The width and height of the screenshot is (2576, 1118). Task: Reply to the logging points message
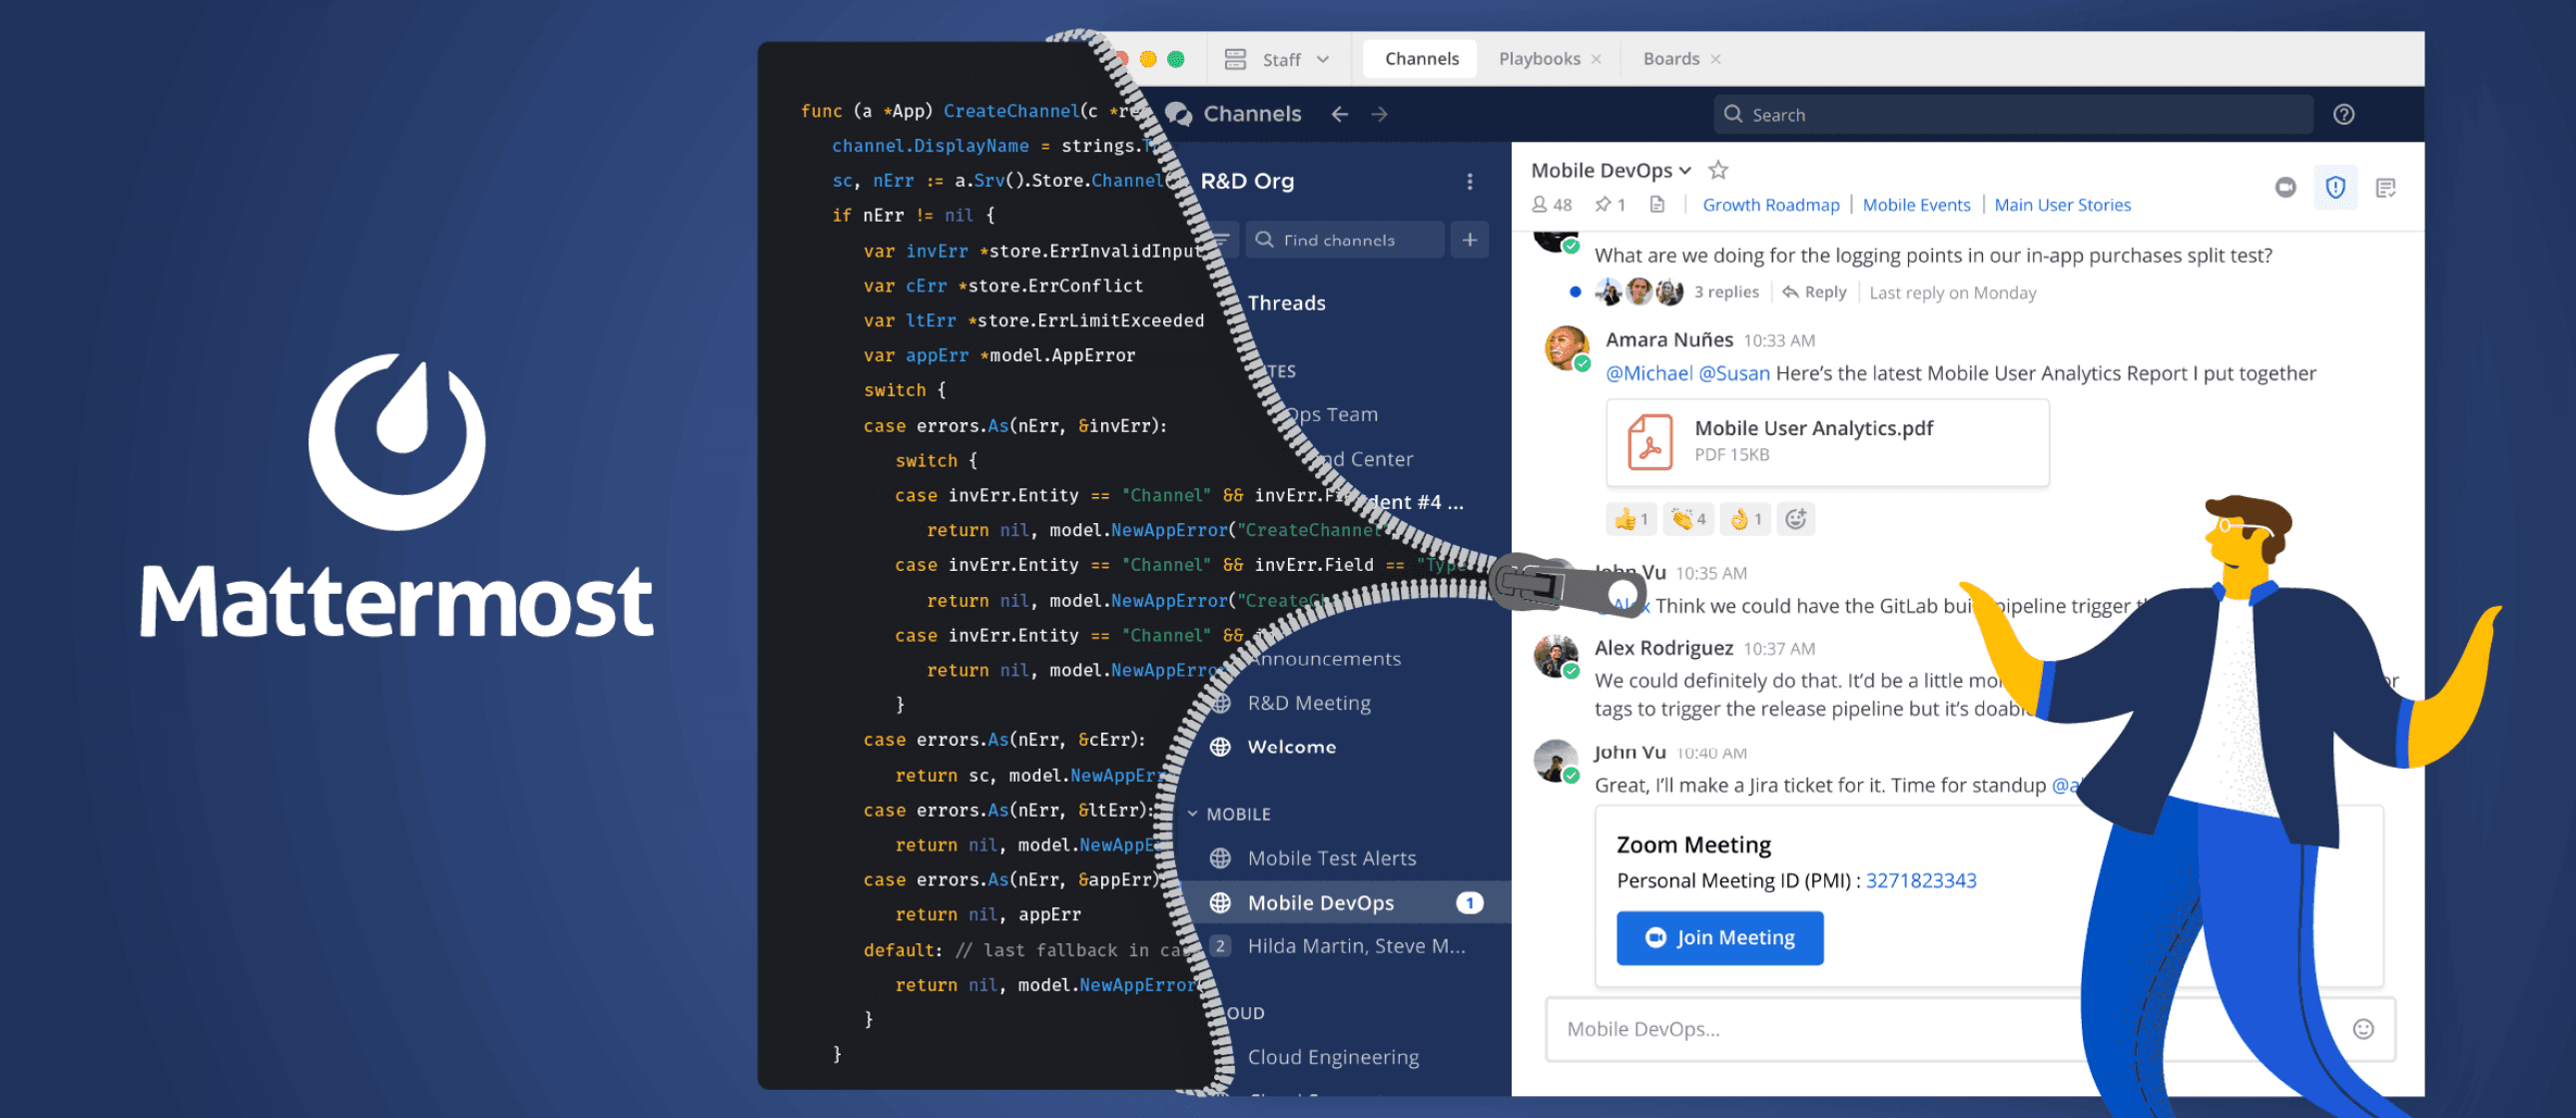pyautogui.click(x=1814, y=292)
